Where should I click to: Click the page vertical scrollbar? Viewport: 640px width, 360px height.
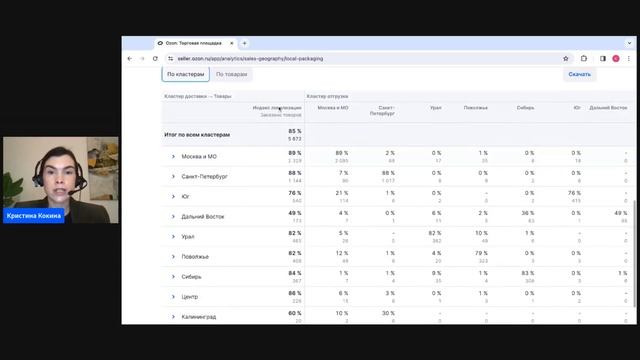pos(634,253)
